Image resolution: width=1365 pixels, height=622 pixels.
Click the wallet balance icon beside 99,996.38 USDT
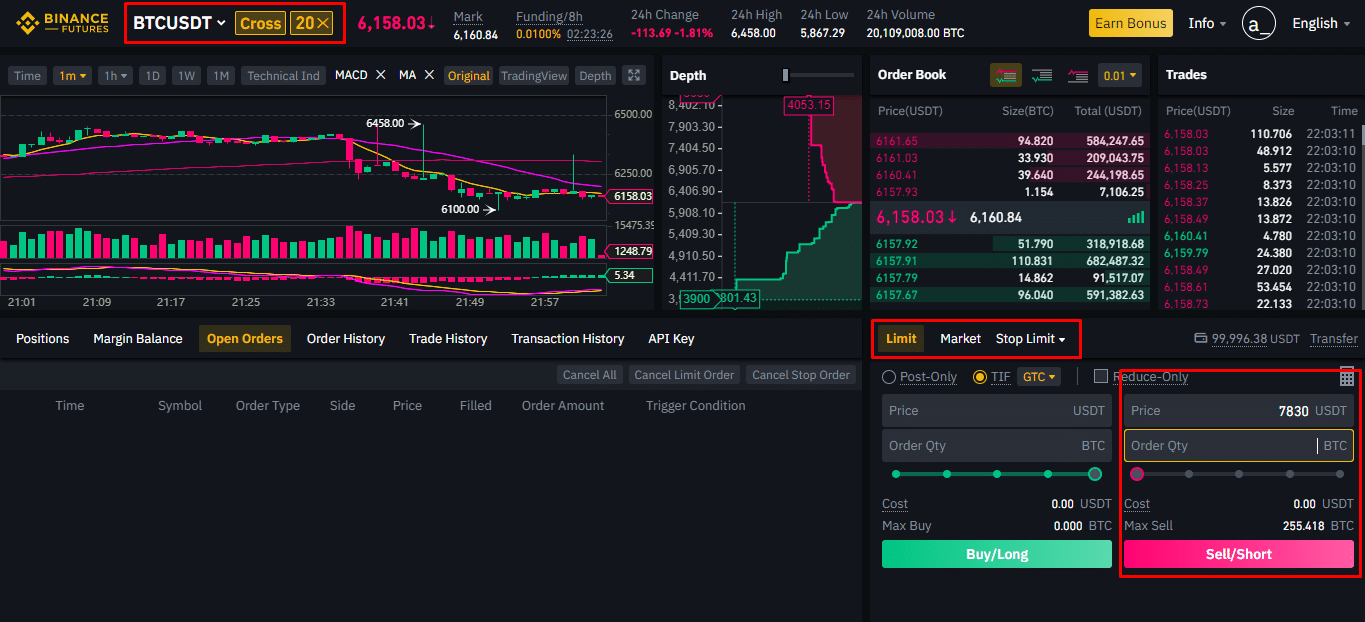tap(1200, 339)
